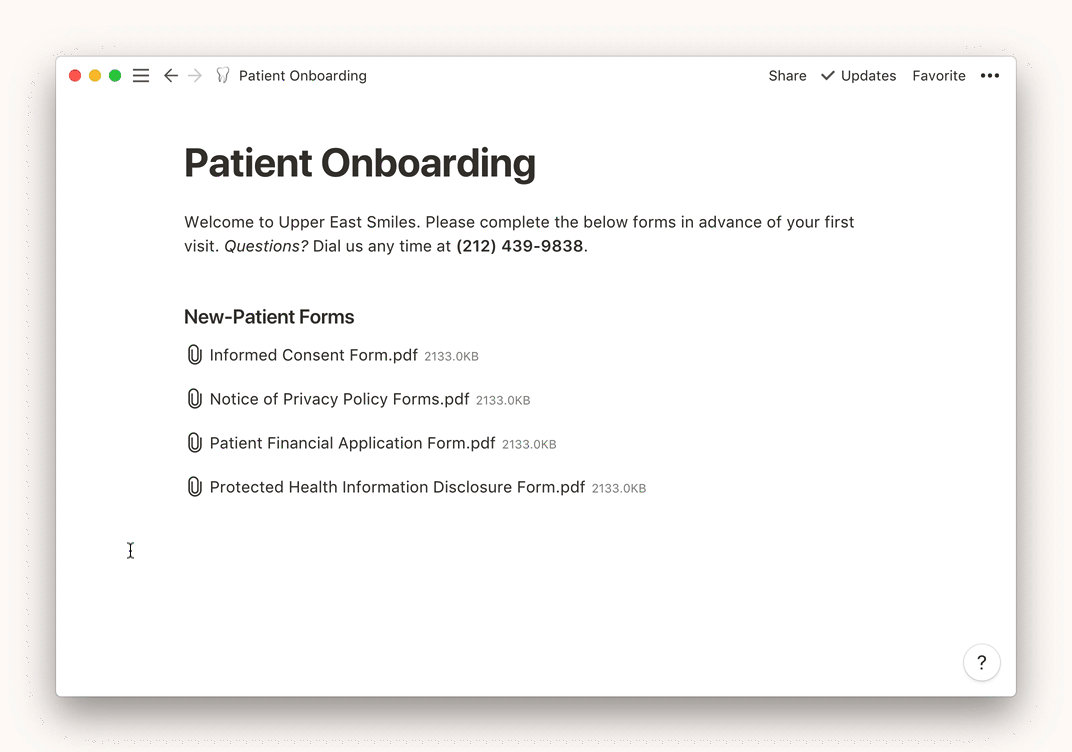Click the Patient Onboarding breadcrumb title

click(x=302, y=76)
